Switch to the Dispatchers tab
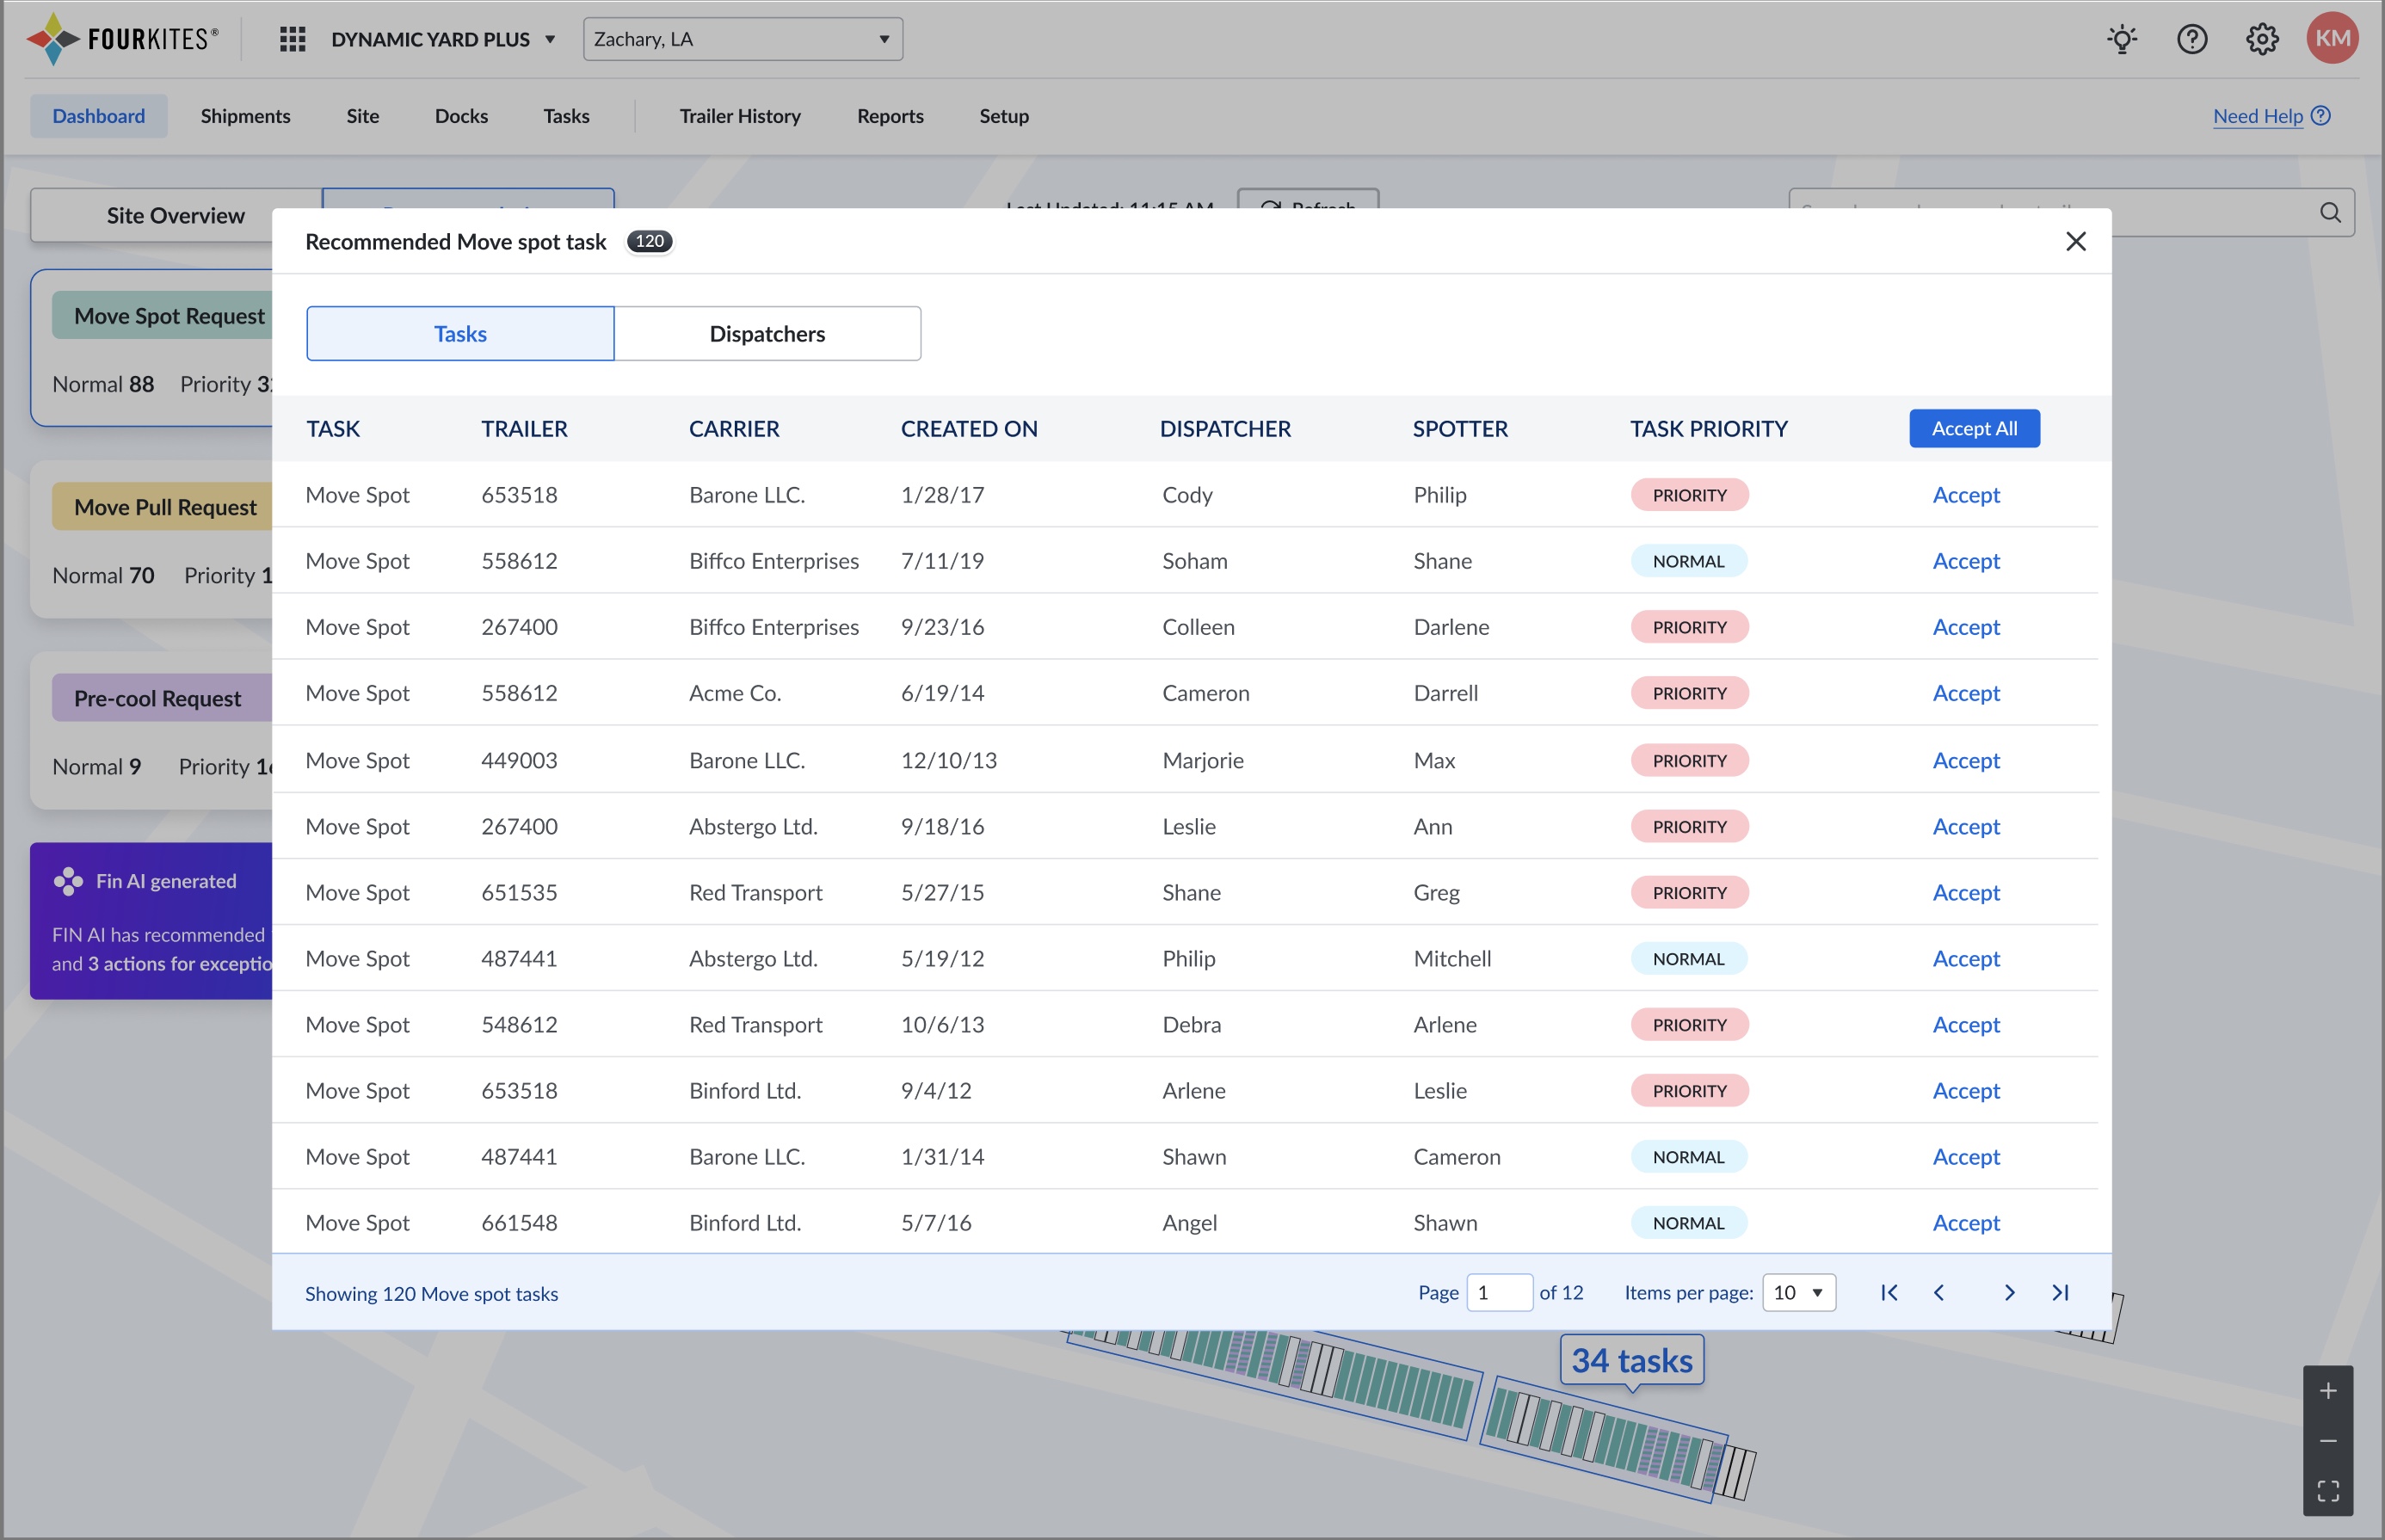 pyautogui.click(x=767, y=333)
